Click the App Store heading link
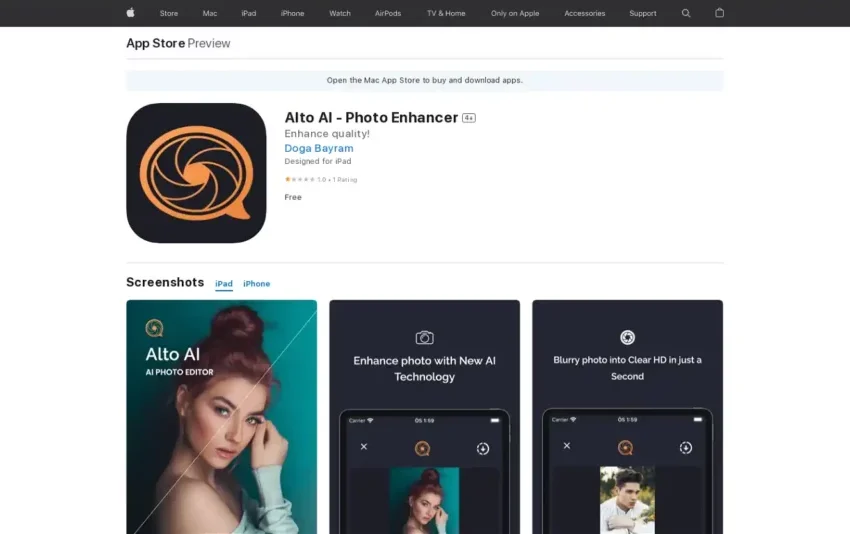The width and height of the screenshot is (850, 534). coord(156,43)
